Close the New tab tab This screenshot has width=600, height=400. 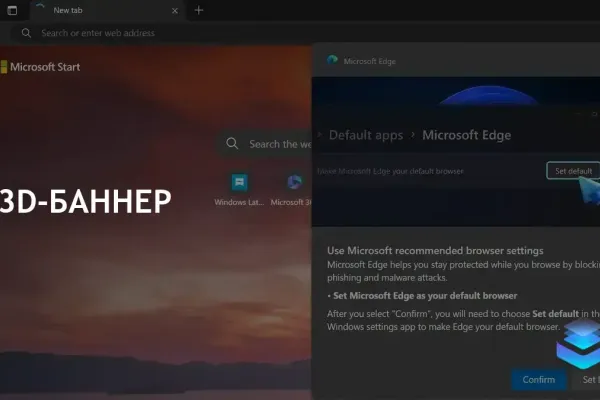pos(174,11)
